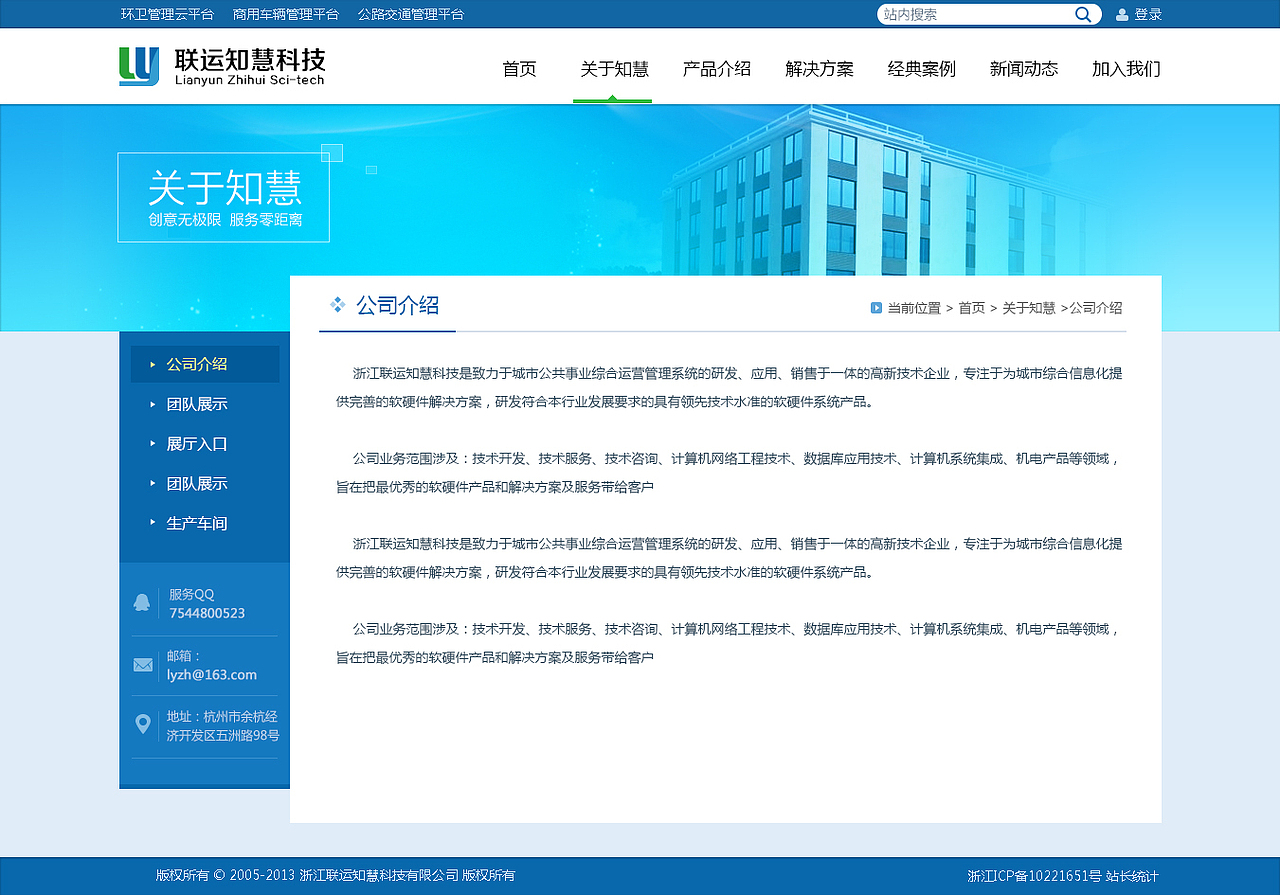Click the 联运知慧科技 logo text
Screen dimensions: 1280x895
coord(250,60)
